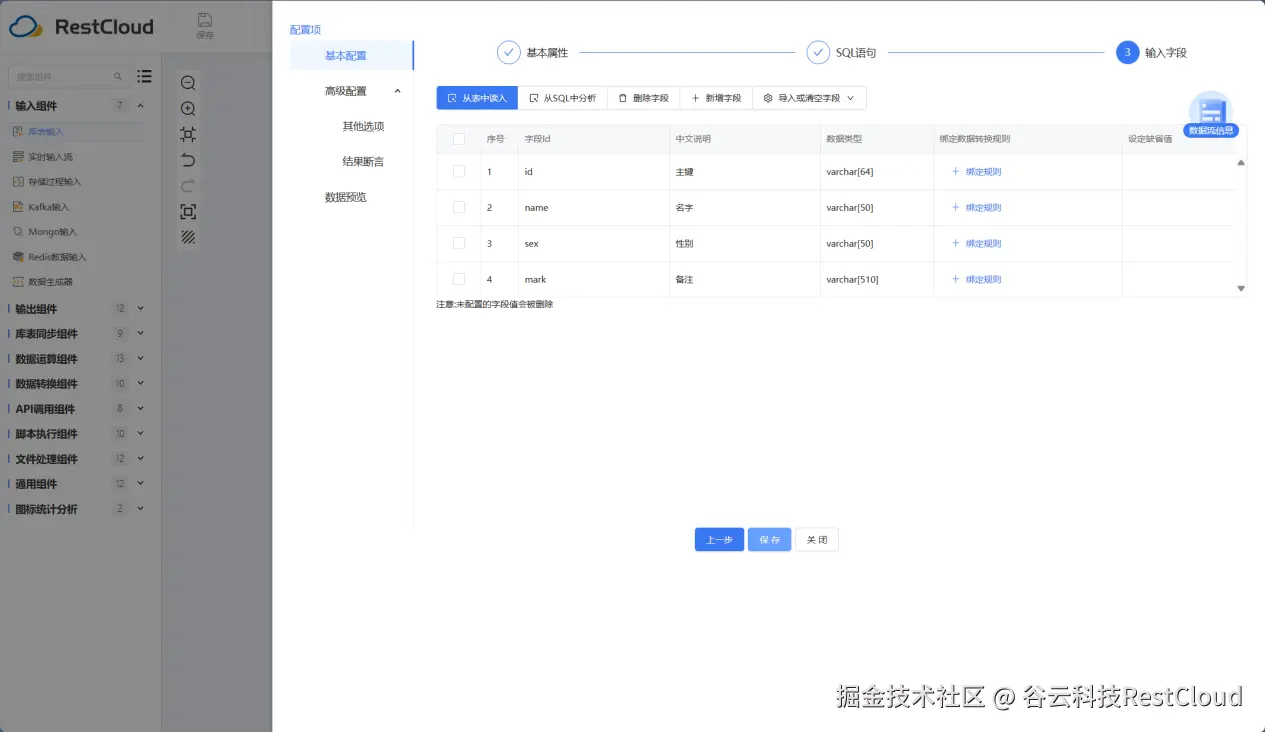Click the blue 保存 button at the bottom
The width and height of the screenshot is (1265, 732).
[769, 540]
